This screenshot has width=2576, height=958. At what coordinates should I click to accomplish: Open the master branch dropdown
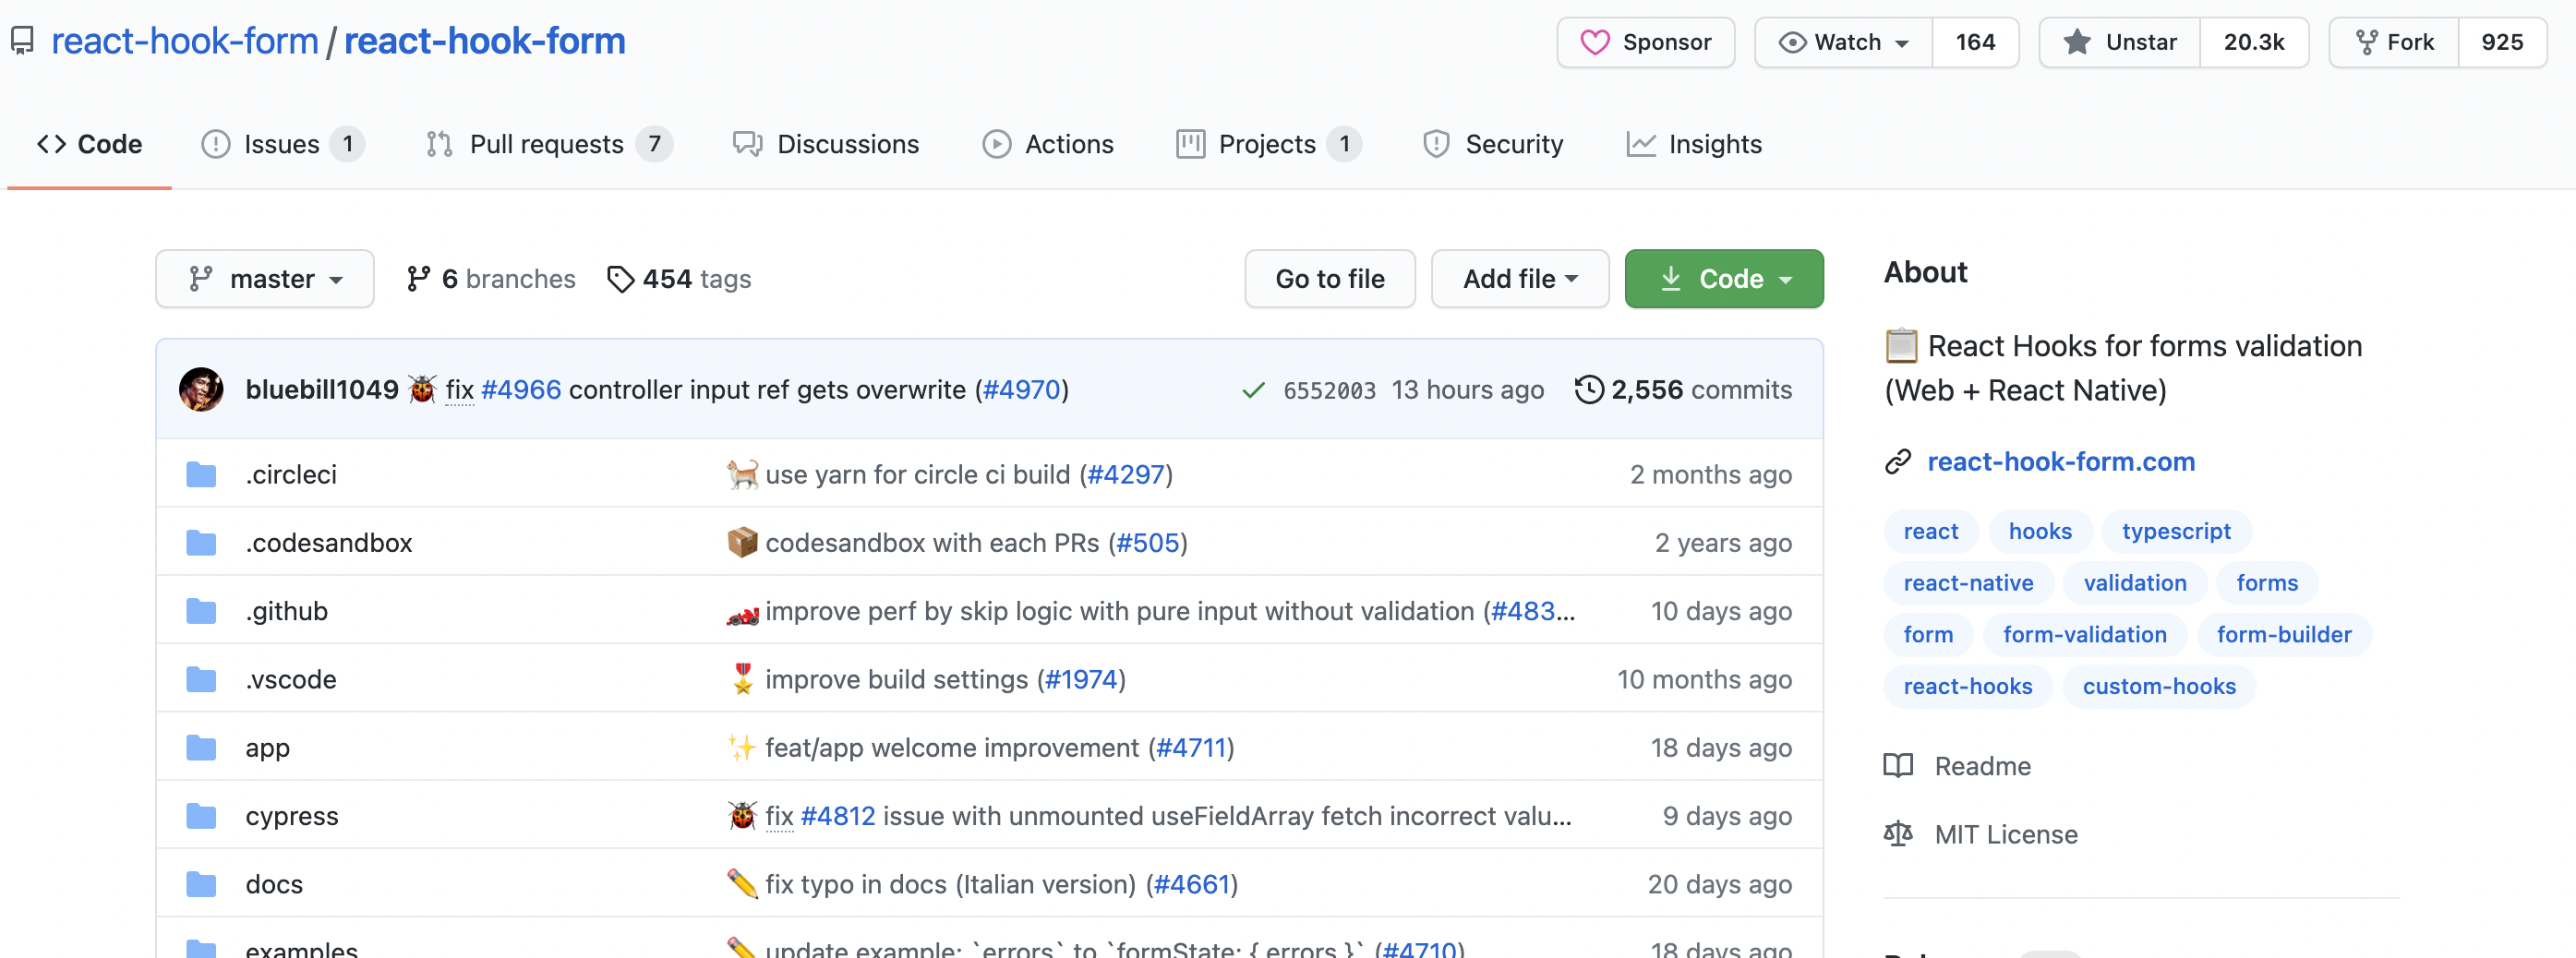coord(265,279)
